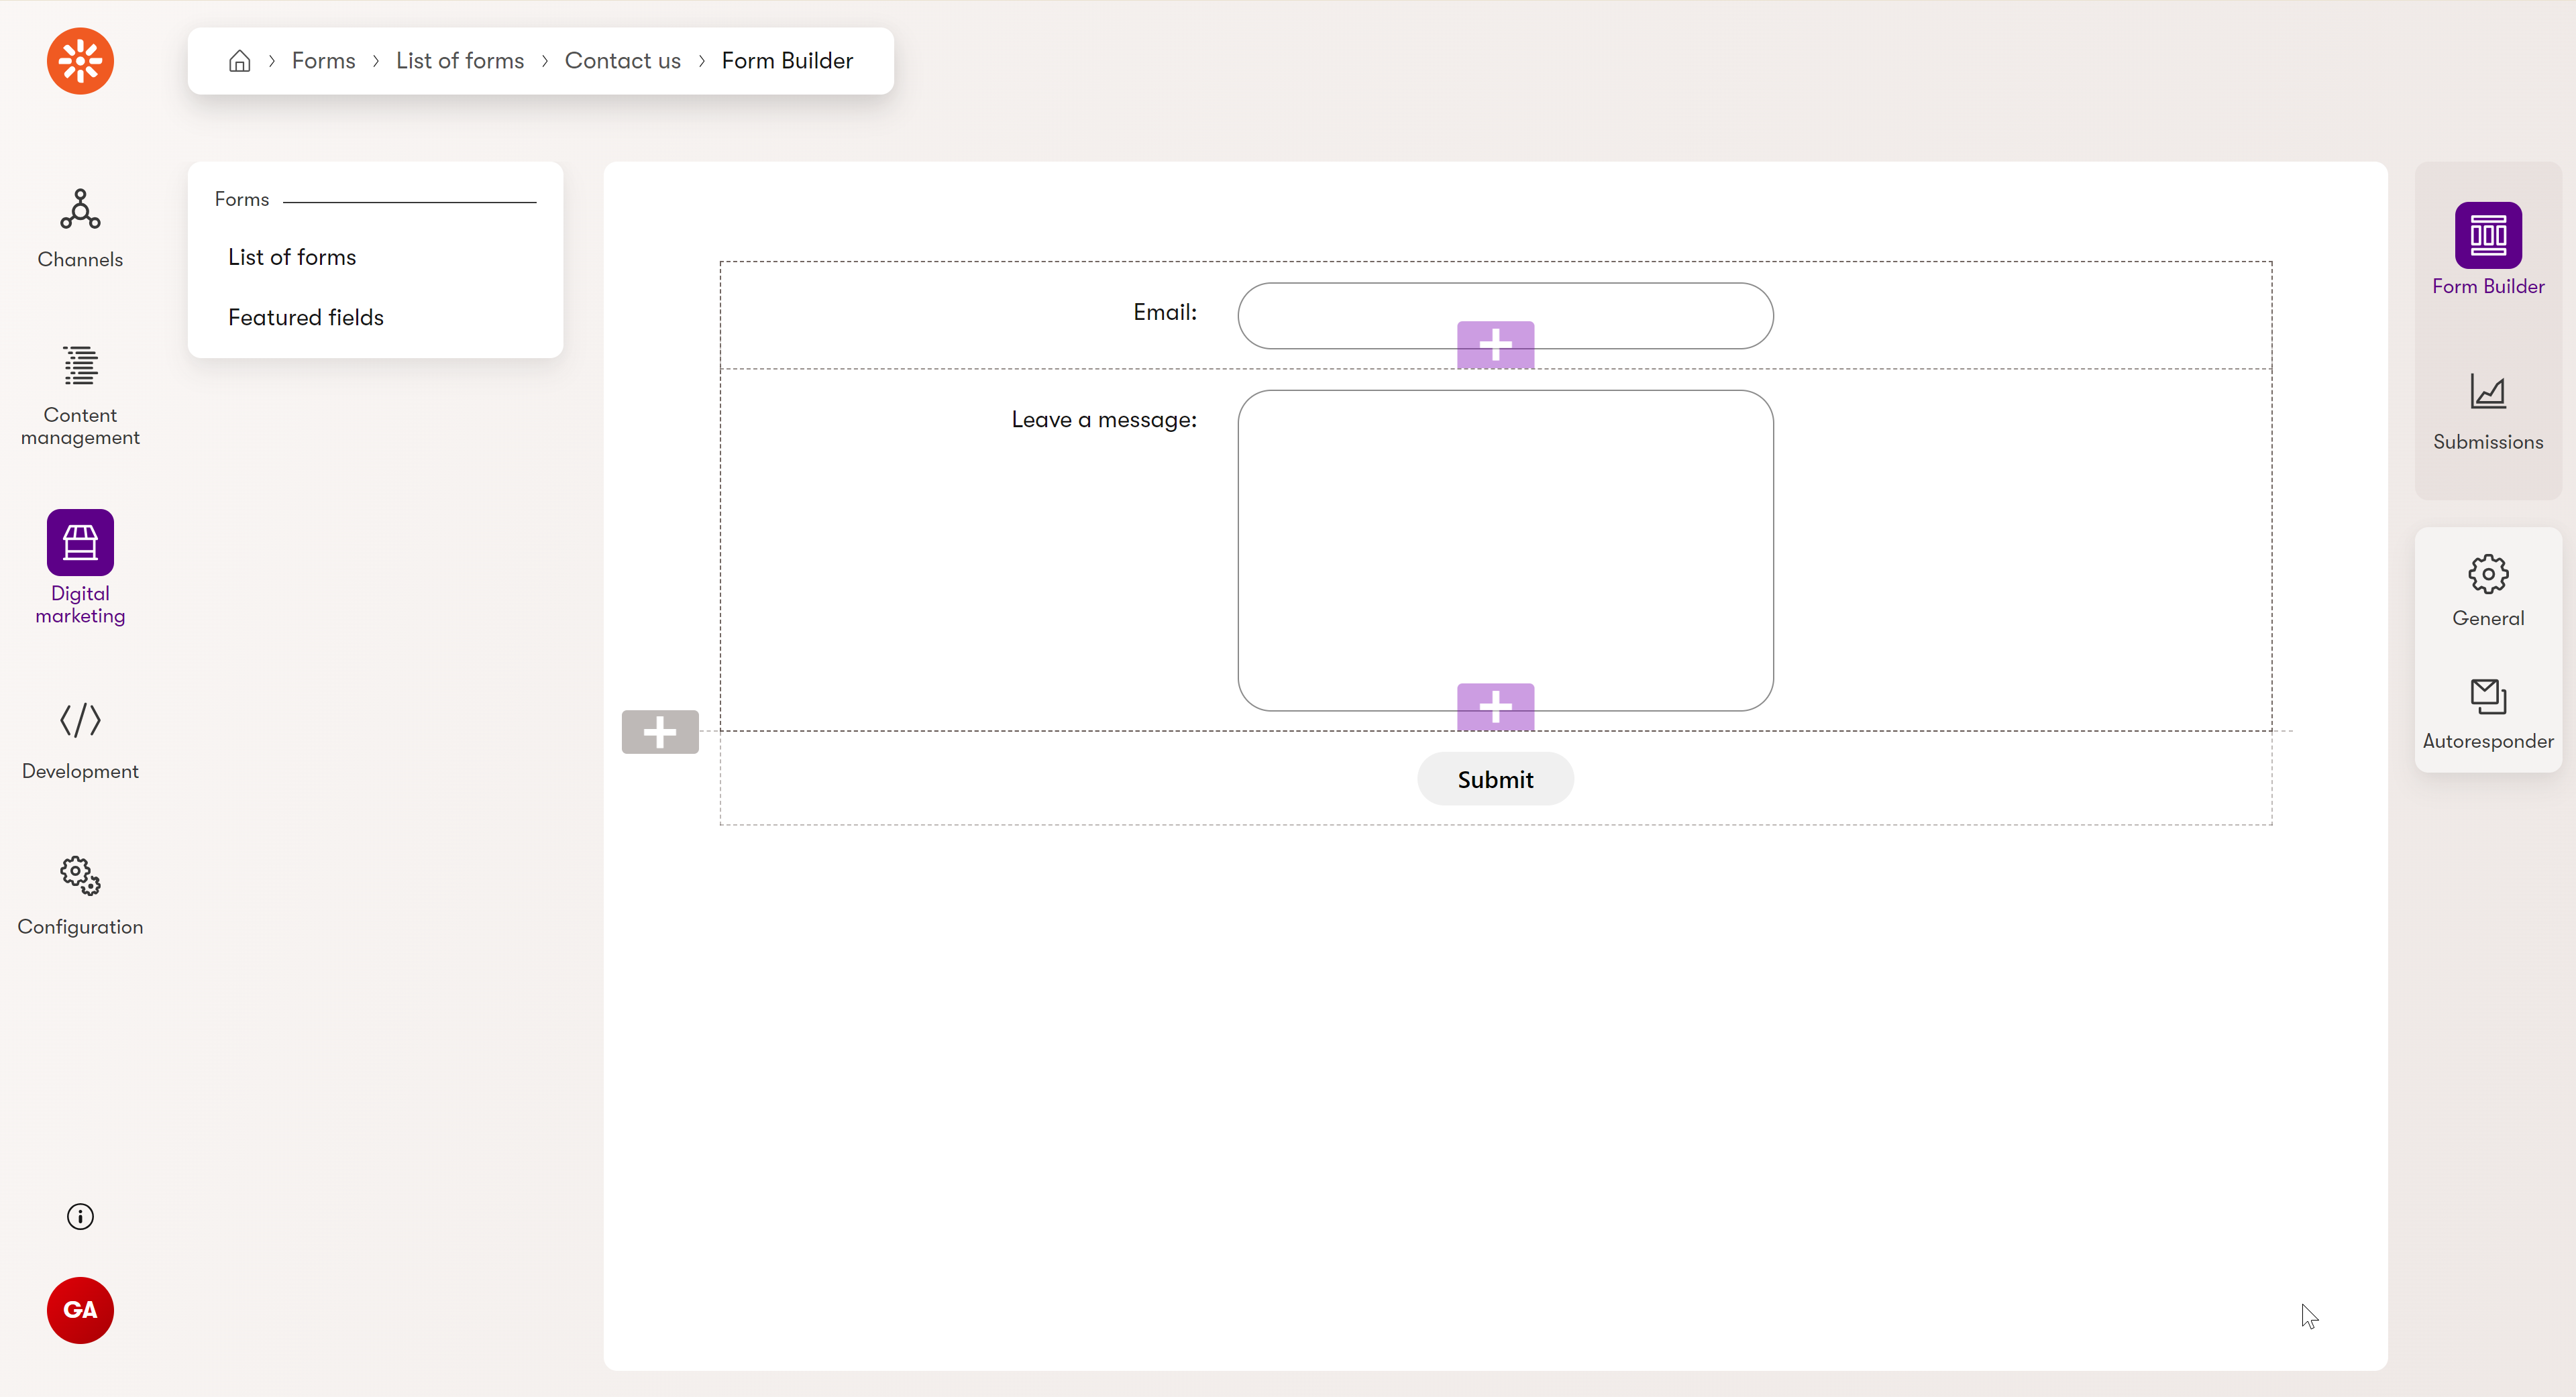Screen dimensions: 2576x1397
Task: Click the left add column button
Action: pos(659,731)
